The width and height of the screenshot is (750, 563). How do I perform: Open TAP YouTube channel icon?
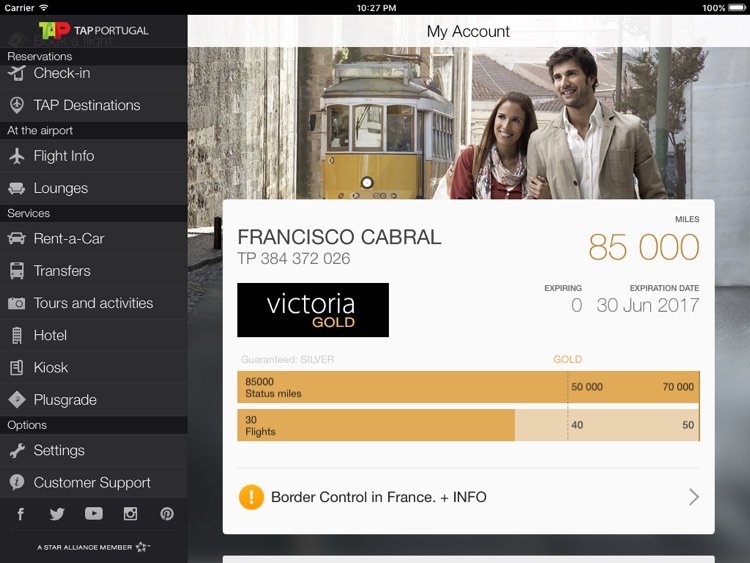pyautogui.click(x=94, y=514)
